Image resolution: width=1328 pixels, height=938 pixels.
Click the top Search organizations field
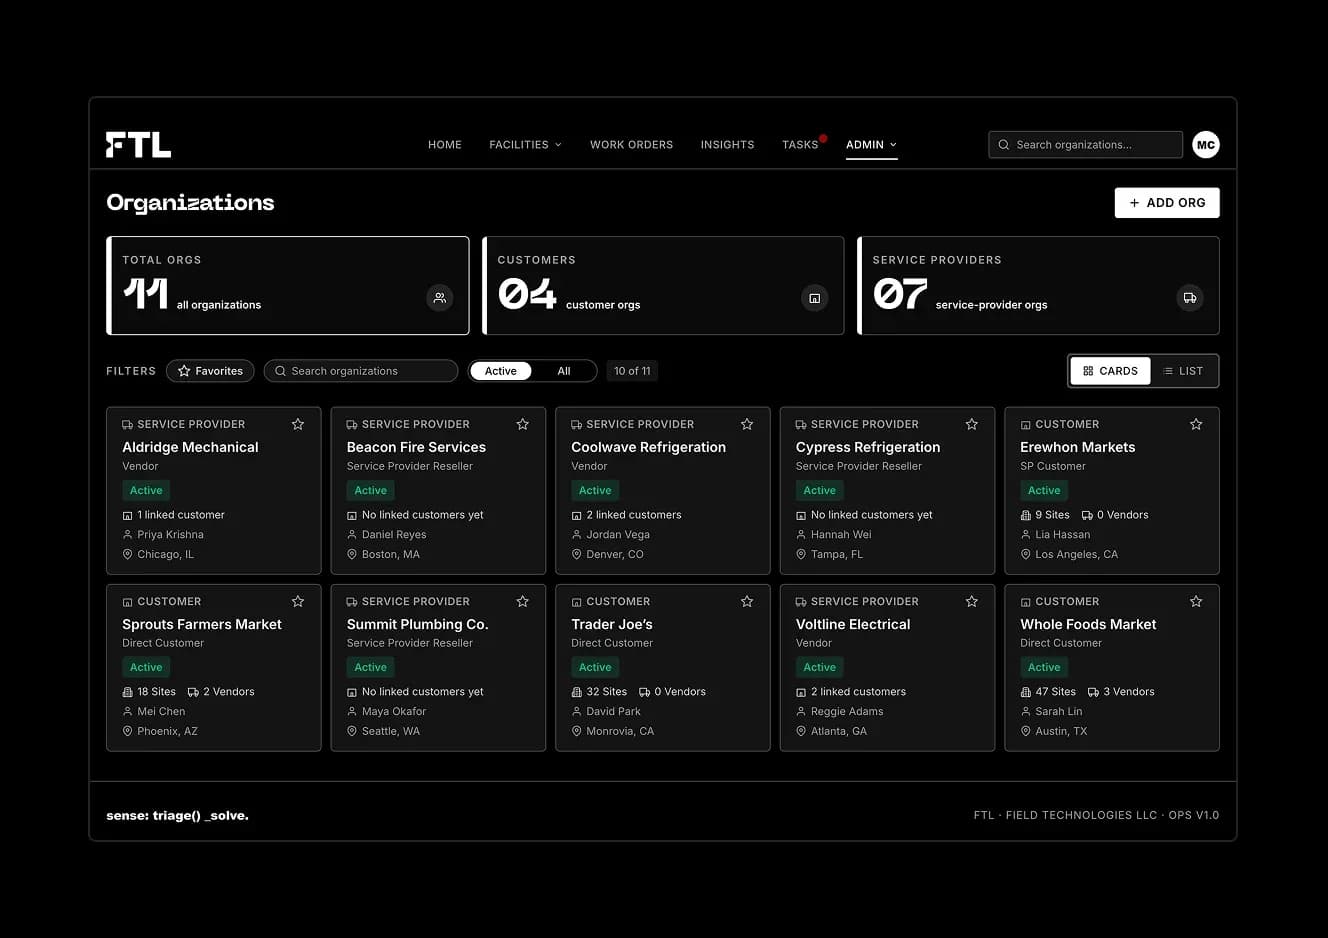(x=1085, y=145)
